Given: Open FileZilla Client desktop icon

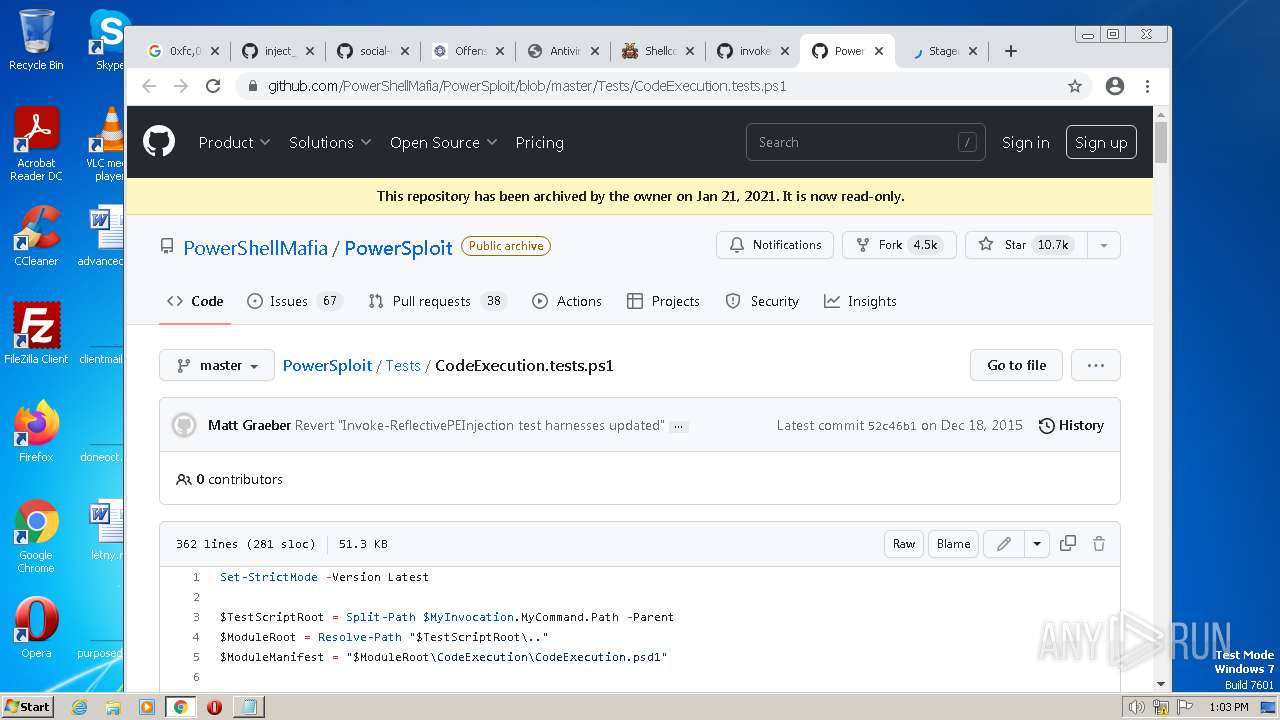Looking at the screenshot, I should click(36, 333).
